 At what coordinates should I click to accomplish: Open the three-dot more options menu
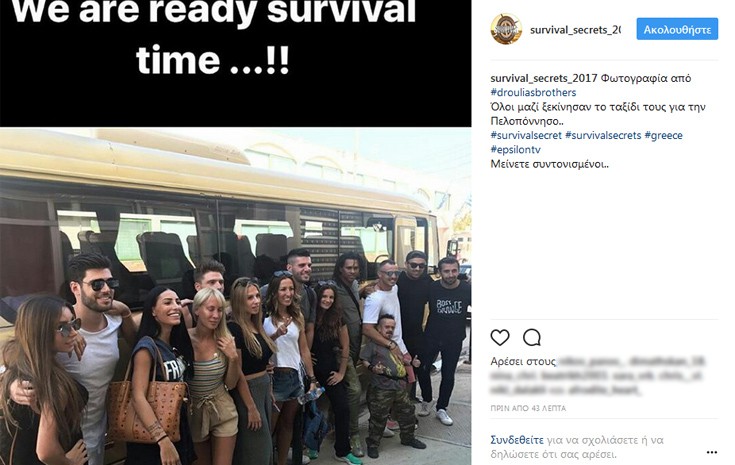point(712,452)
